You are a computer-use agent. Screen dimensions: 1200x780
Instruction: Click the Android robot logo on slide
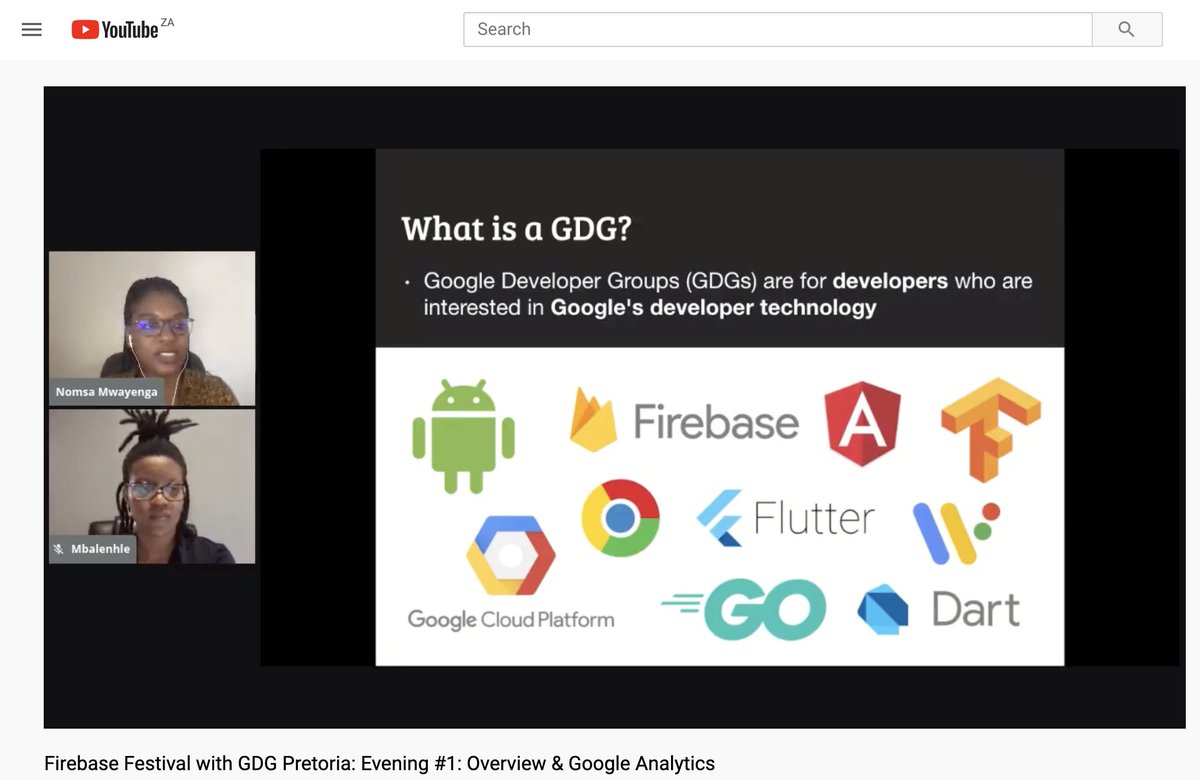463,435
